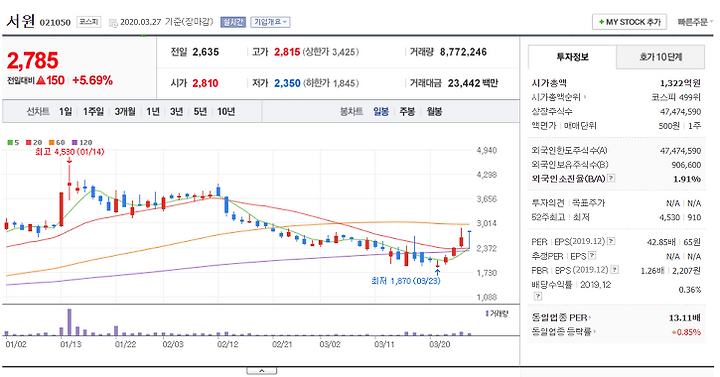Click help icon next to PBR BPS(2019.12)

coord(615,270)
